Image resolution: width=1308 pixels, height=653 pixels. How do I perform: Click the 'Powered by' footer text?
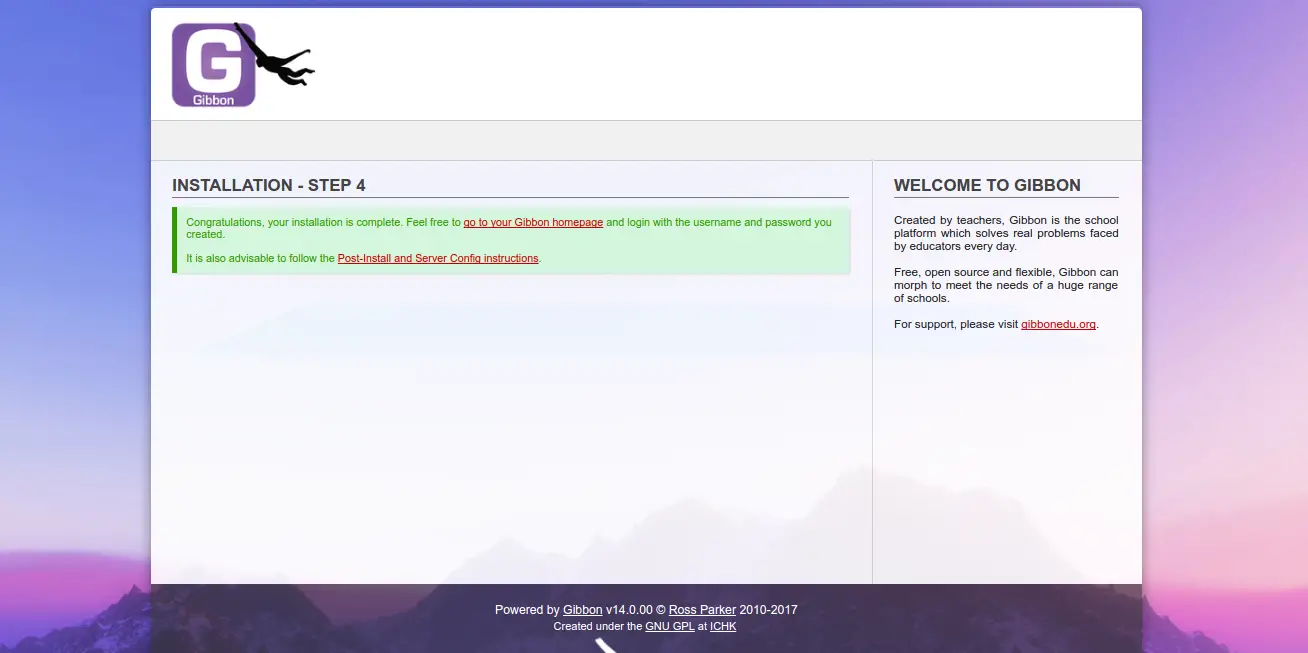pos(527,610)
